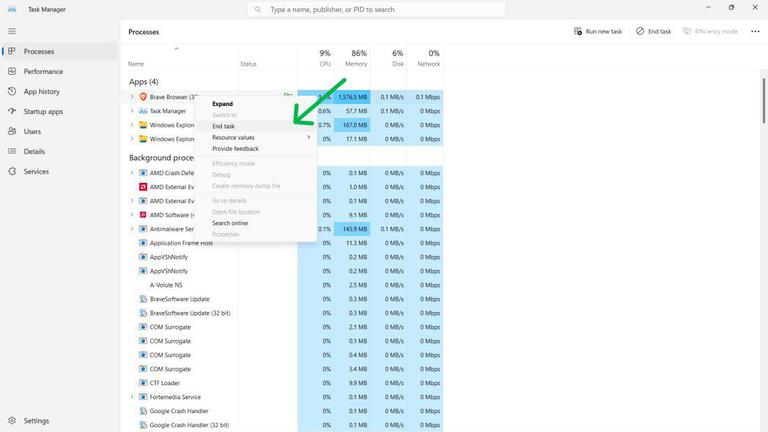The height and width of the screenshot is (432, 768).
Task: Click the Task Manager row icon
Action: tap(143, 111)
